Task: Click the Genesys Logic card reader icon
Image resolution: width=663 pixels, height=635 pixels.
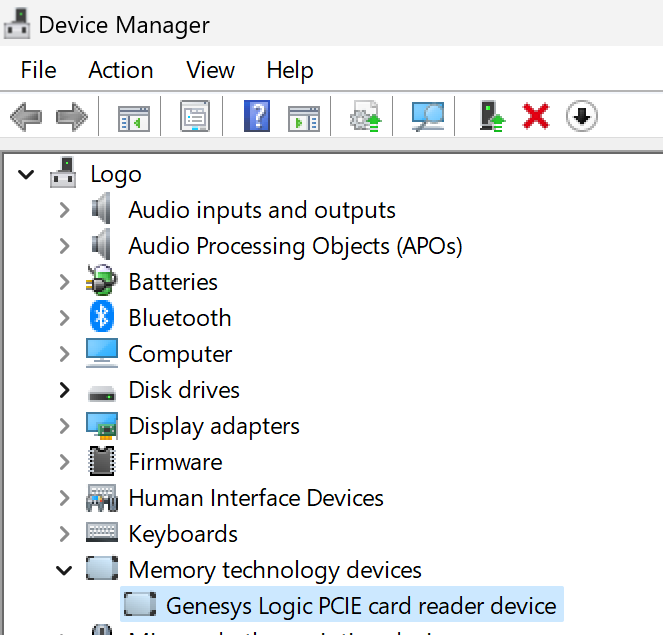Action: click(x=140, y=604)
